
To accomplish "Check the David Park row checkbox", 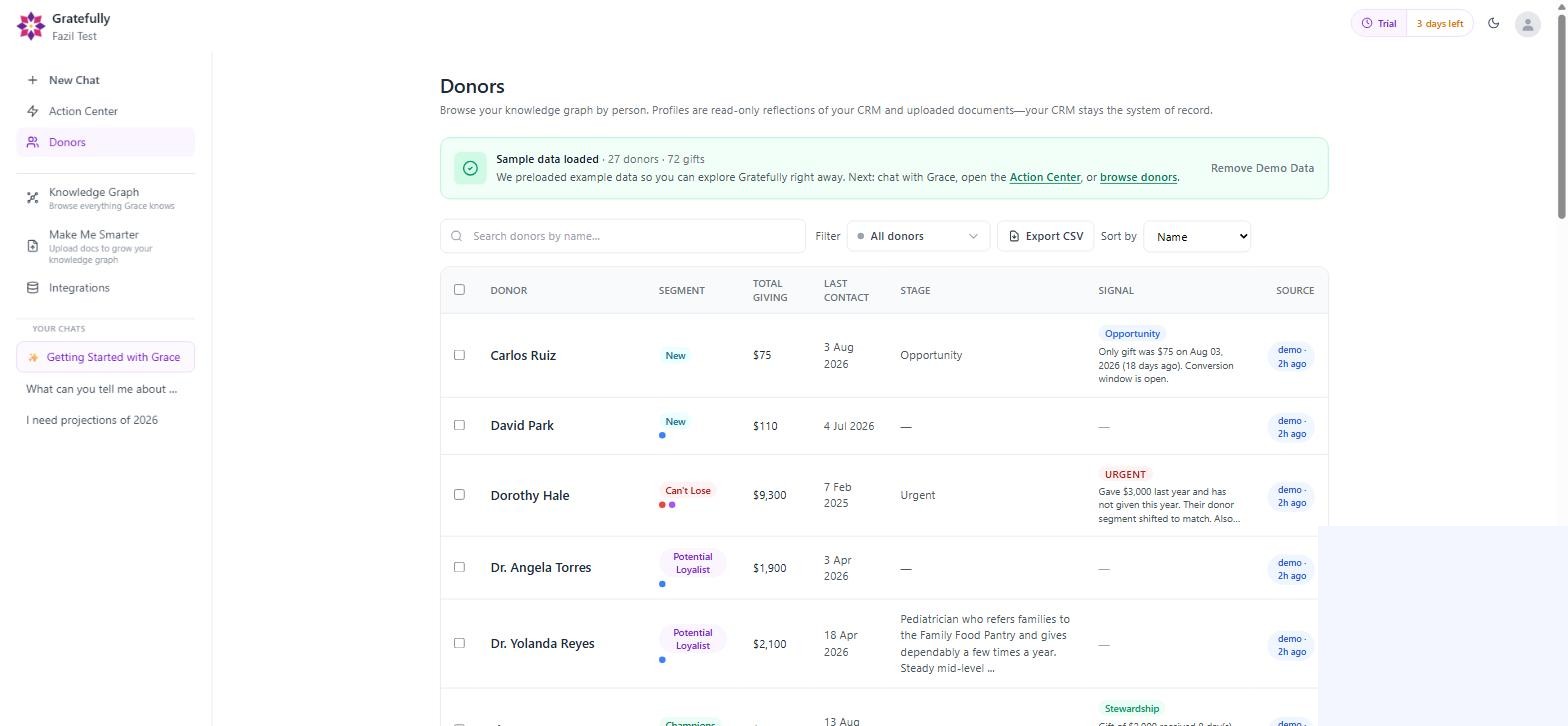I will [x=459, y=425].
